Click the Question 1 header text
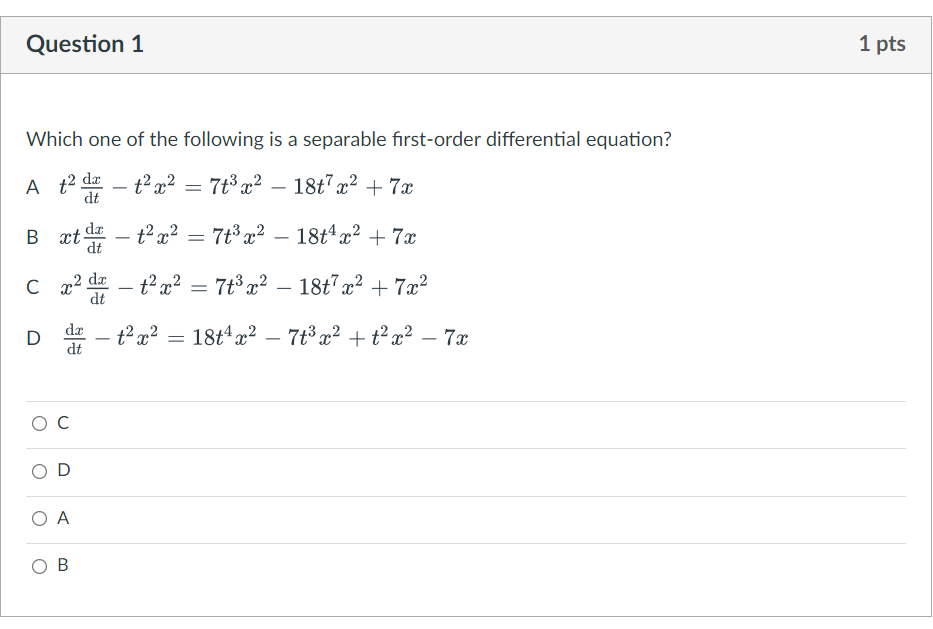Viewport: 933px width, 629px height. click(x=84, y=44)
